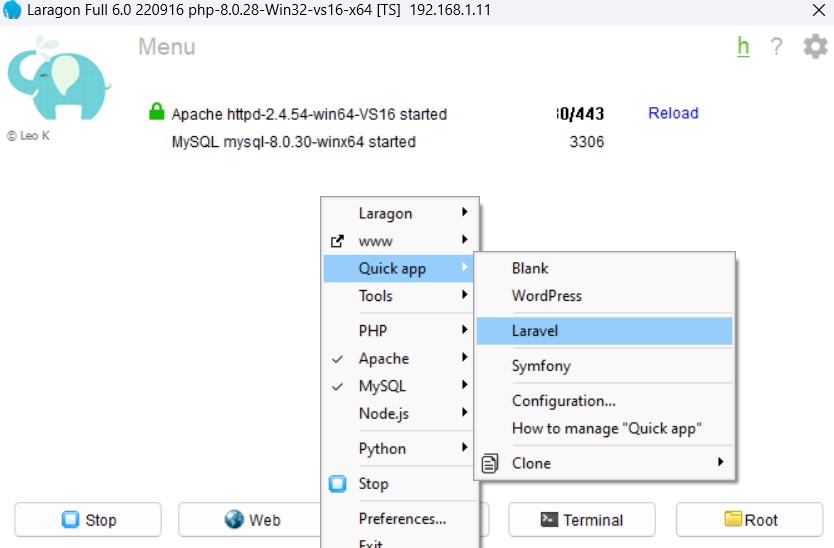
Task: Click the MySQL port 3306 text
Action: [587, 142]
